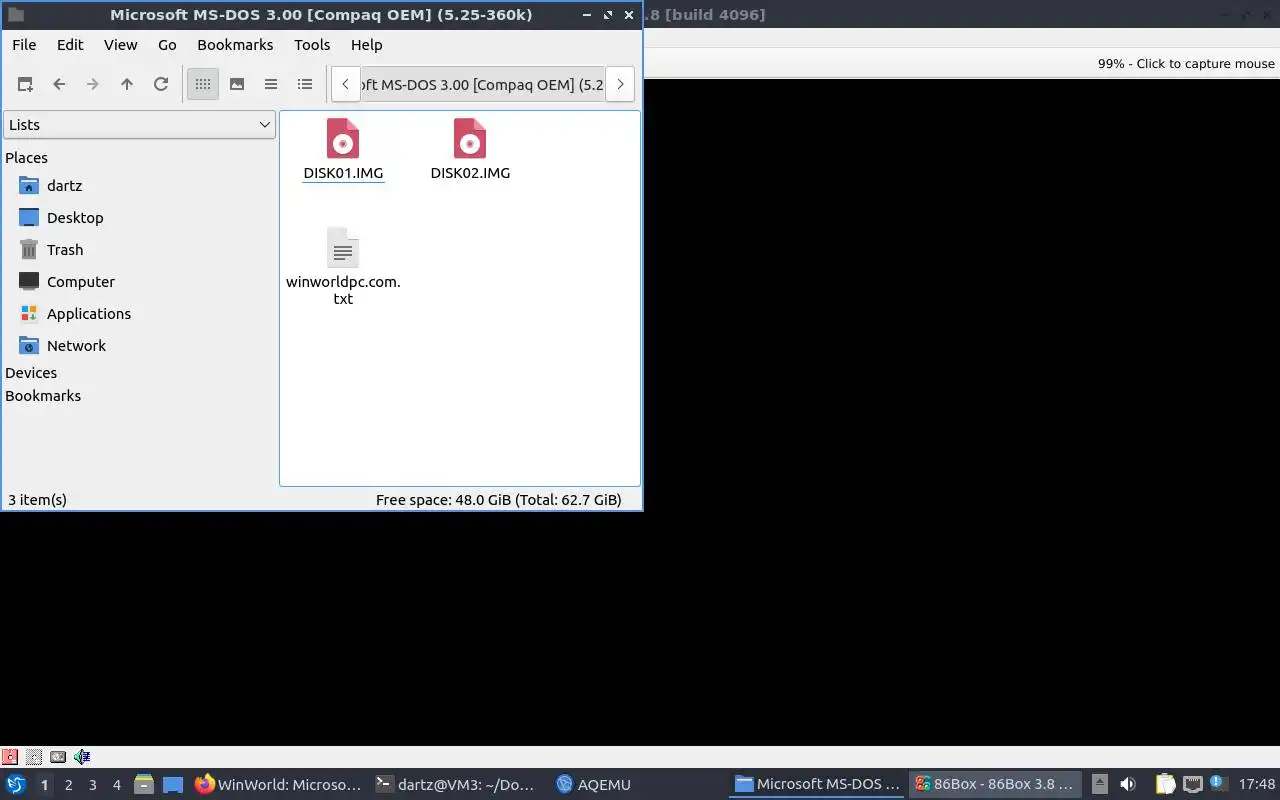The height and width of the screenshot is (800, 1280).
Task: Go forward using the toolbar arrow
Action: tap(93, 84)
